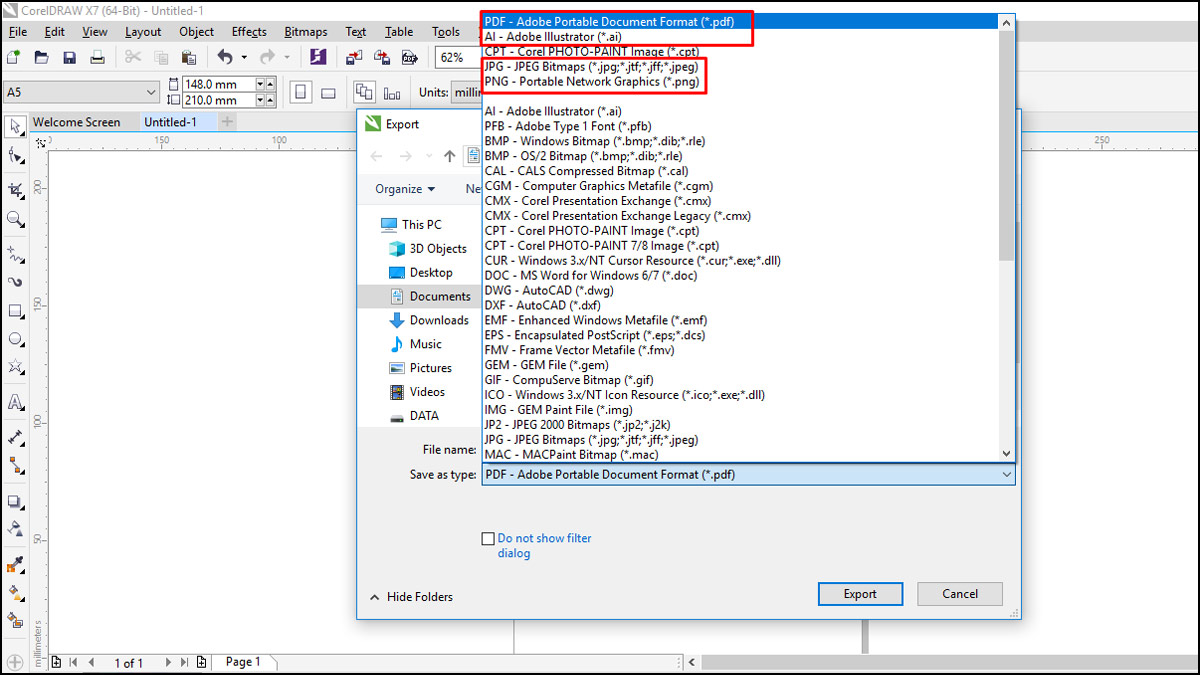This screenshot has height=675, width=1200.
Task: Expand the Undo history dropdown arrow
Action: tap(244, 57)
